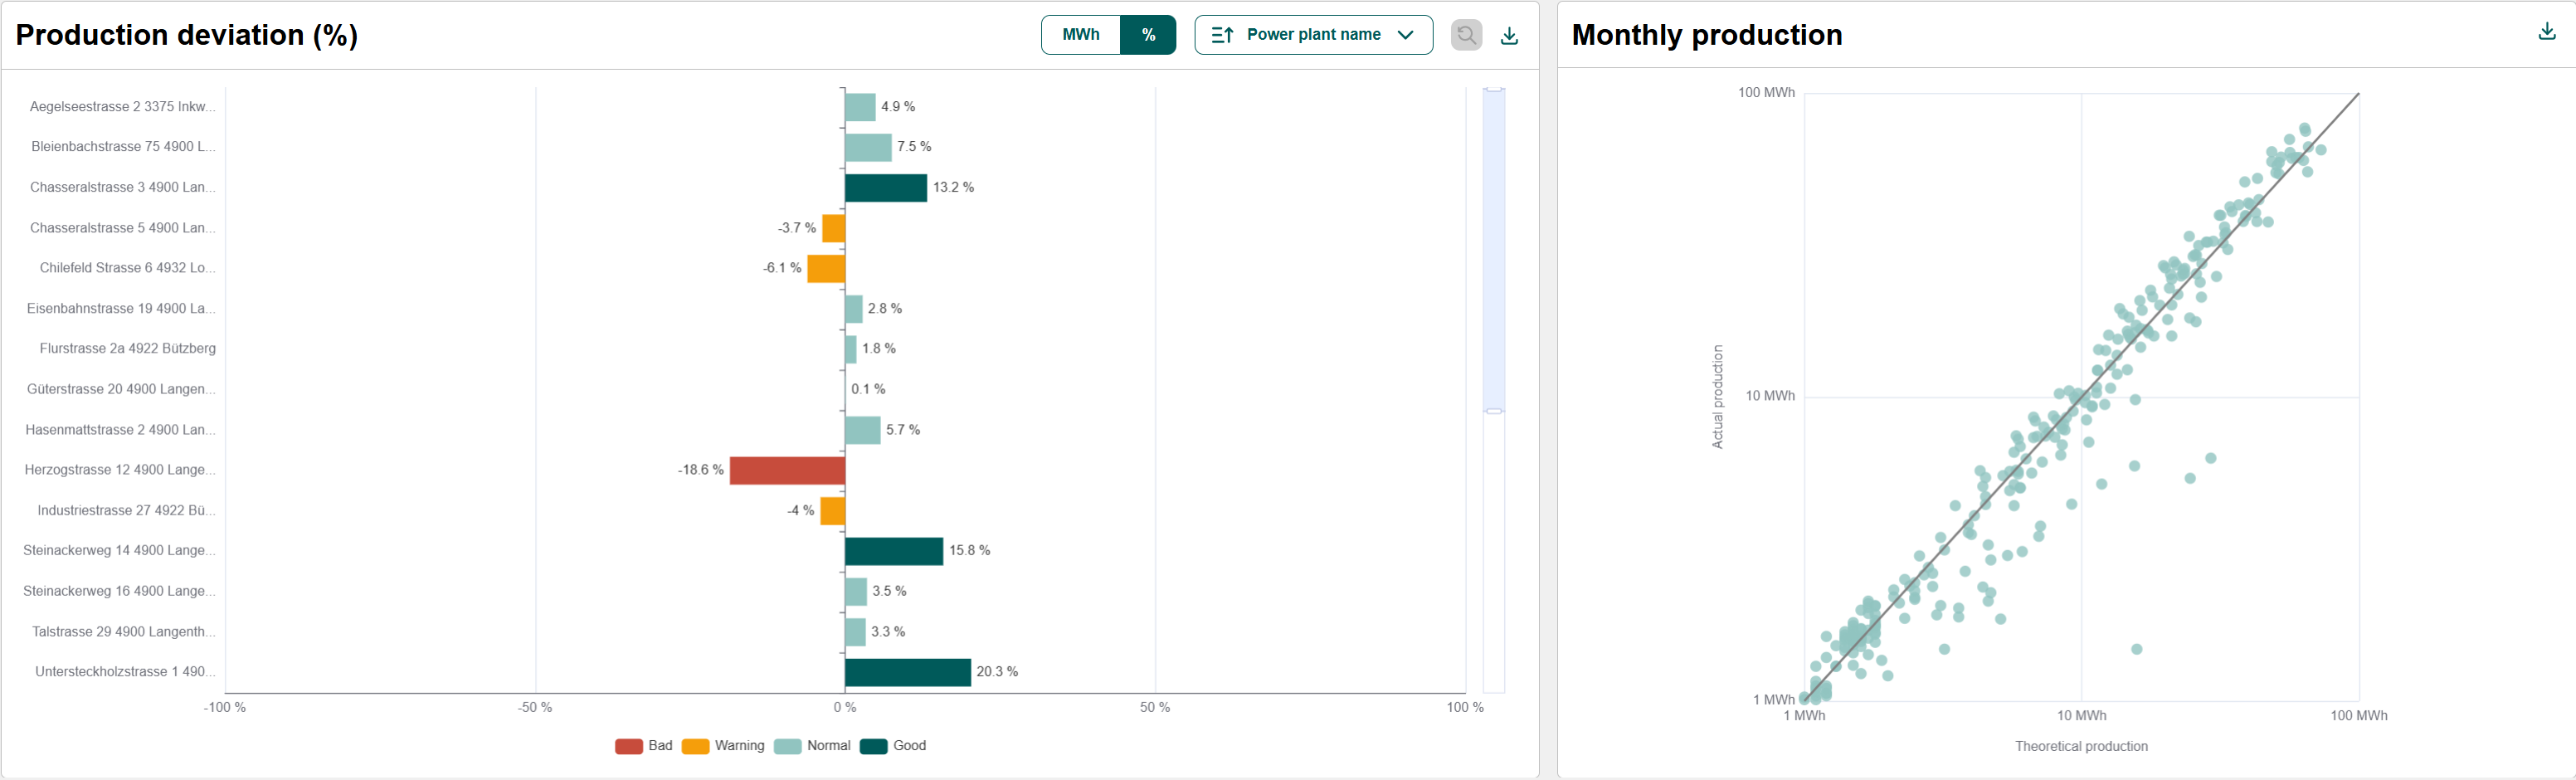The height and width of the screenshot is (780, 2576).
Task: Open the Power plant name sort dropdown
Action: coord(1313,35)
